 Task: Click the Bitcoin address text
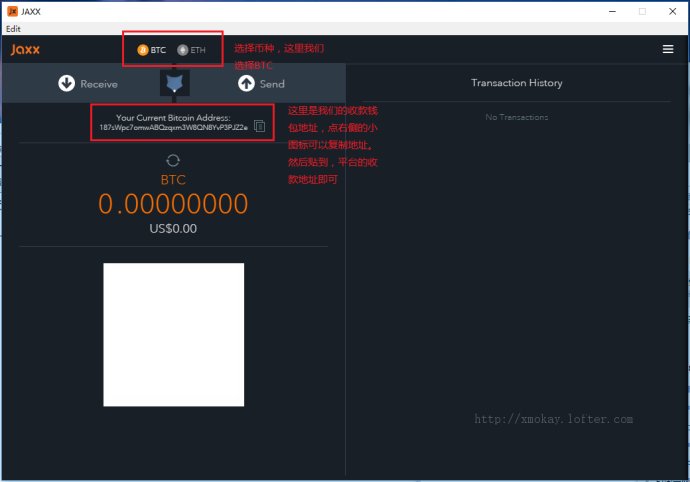coord(173,128)
